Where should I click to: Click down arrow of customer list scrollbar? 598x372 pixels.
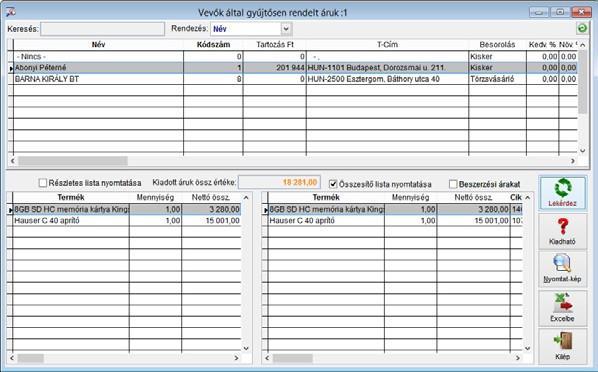582,151
